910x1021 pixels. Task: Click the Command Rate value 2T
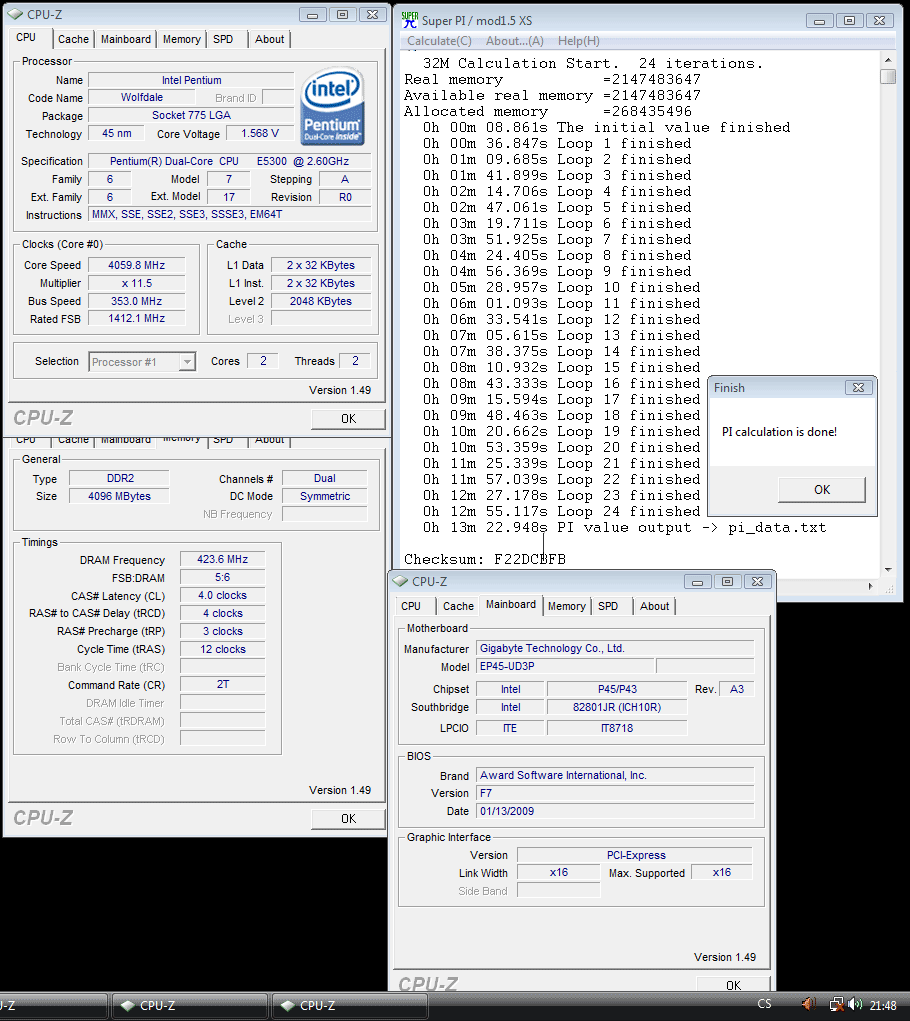tap(223, 684)
